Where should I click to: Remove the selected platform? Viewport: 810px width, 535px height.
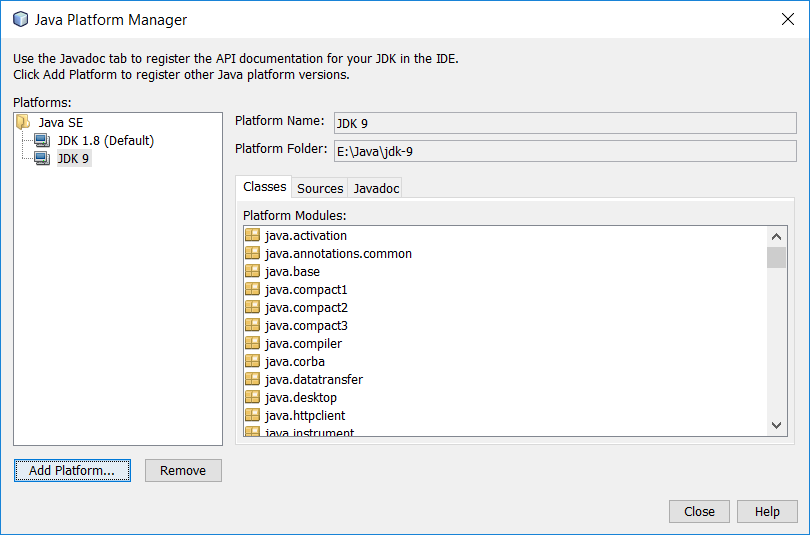coord(183,471)
